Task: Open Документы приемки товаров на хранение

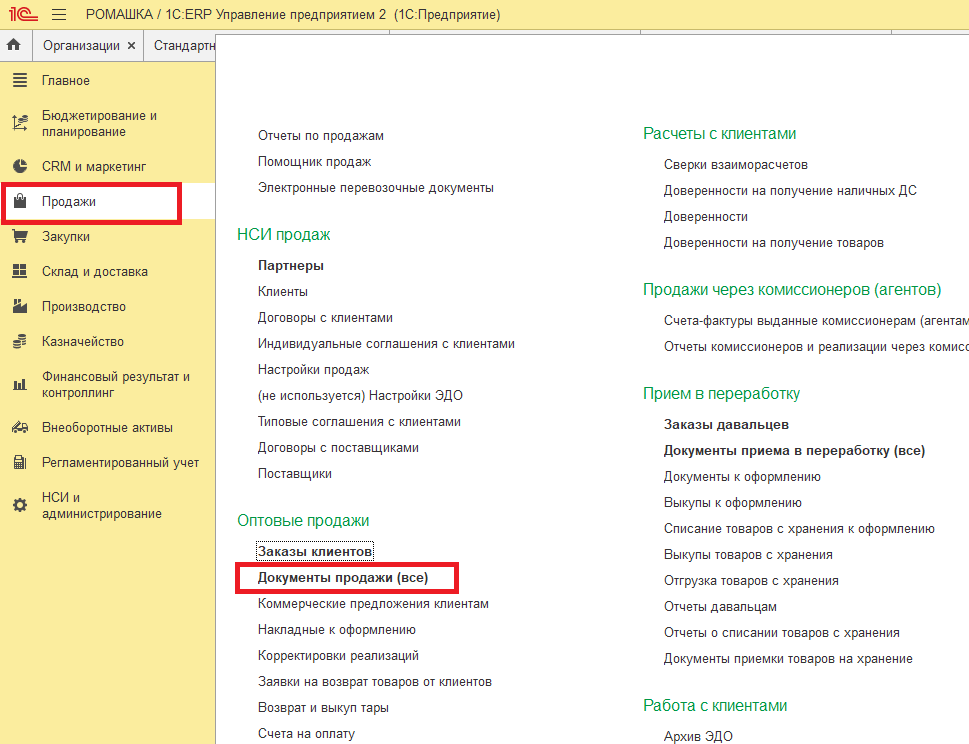Action: [x=788, y=659]
